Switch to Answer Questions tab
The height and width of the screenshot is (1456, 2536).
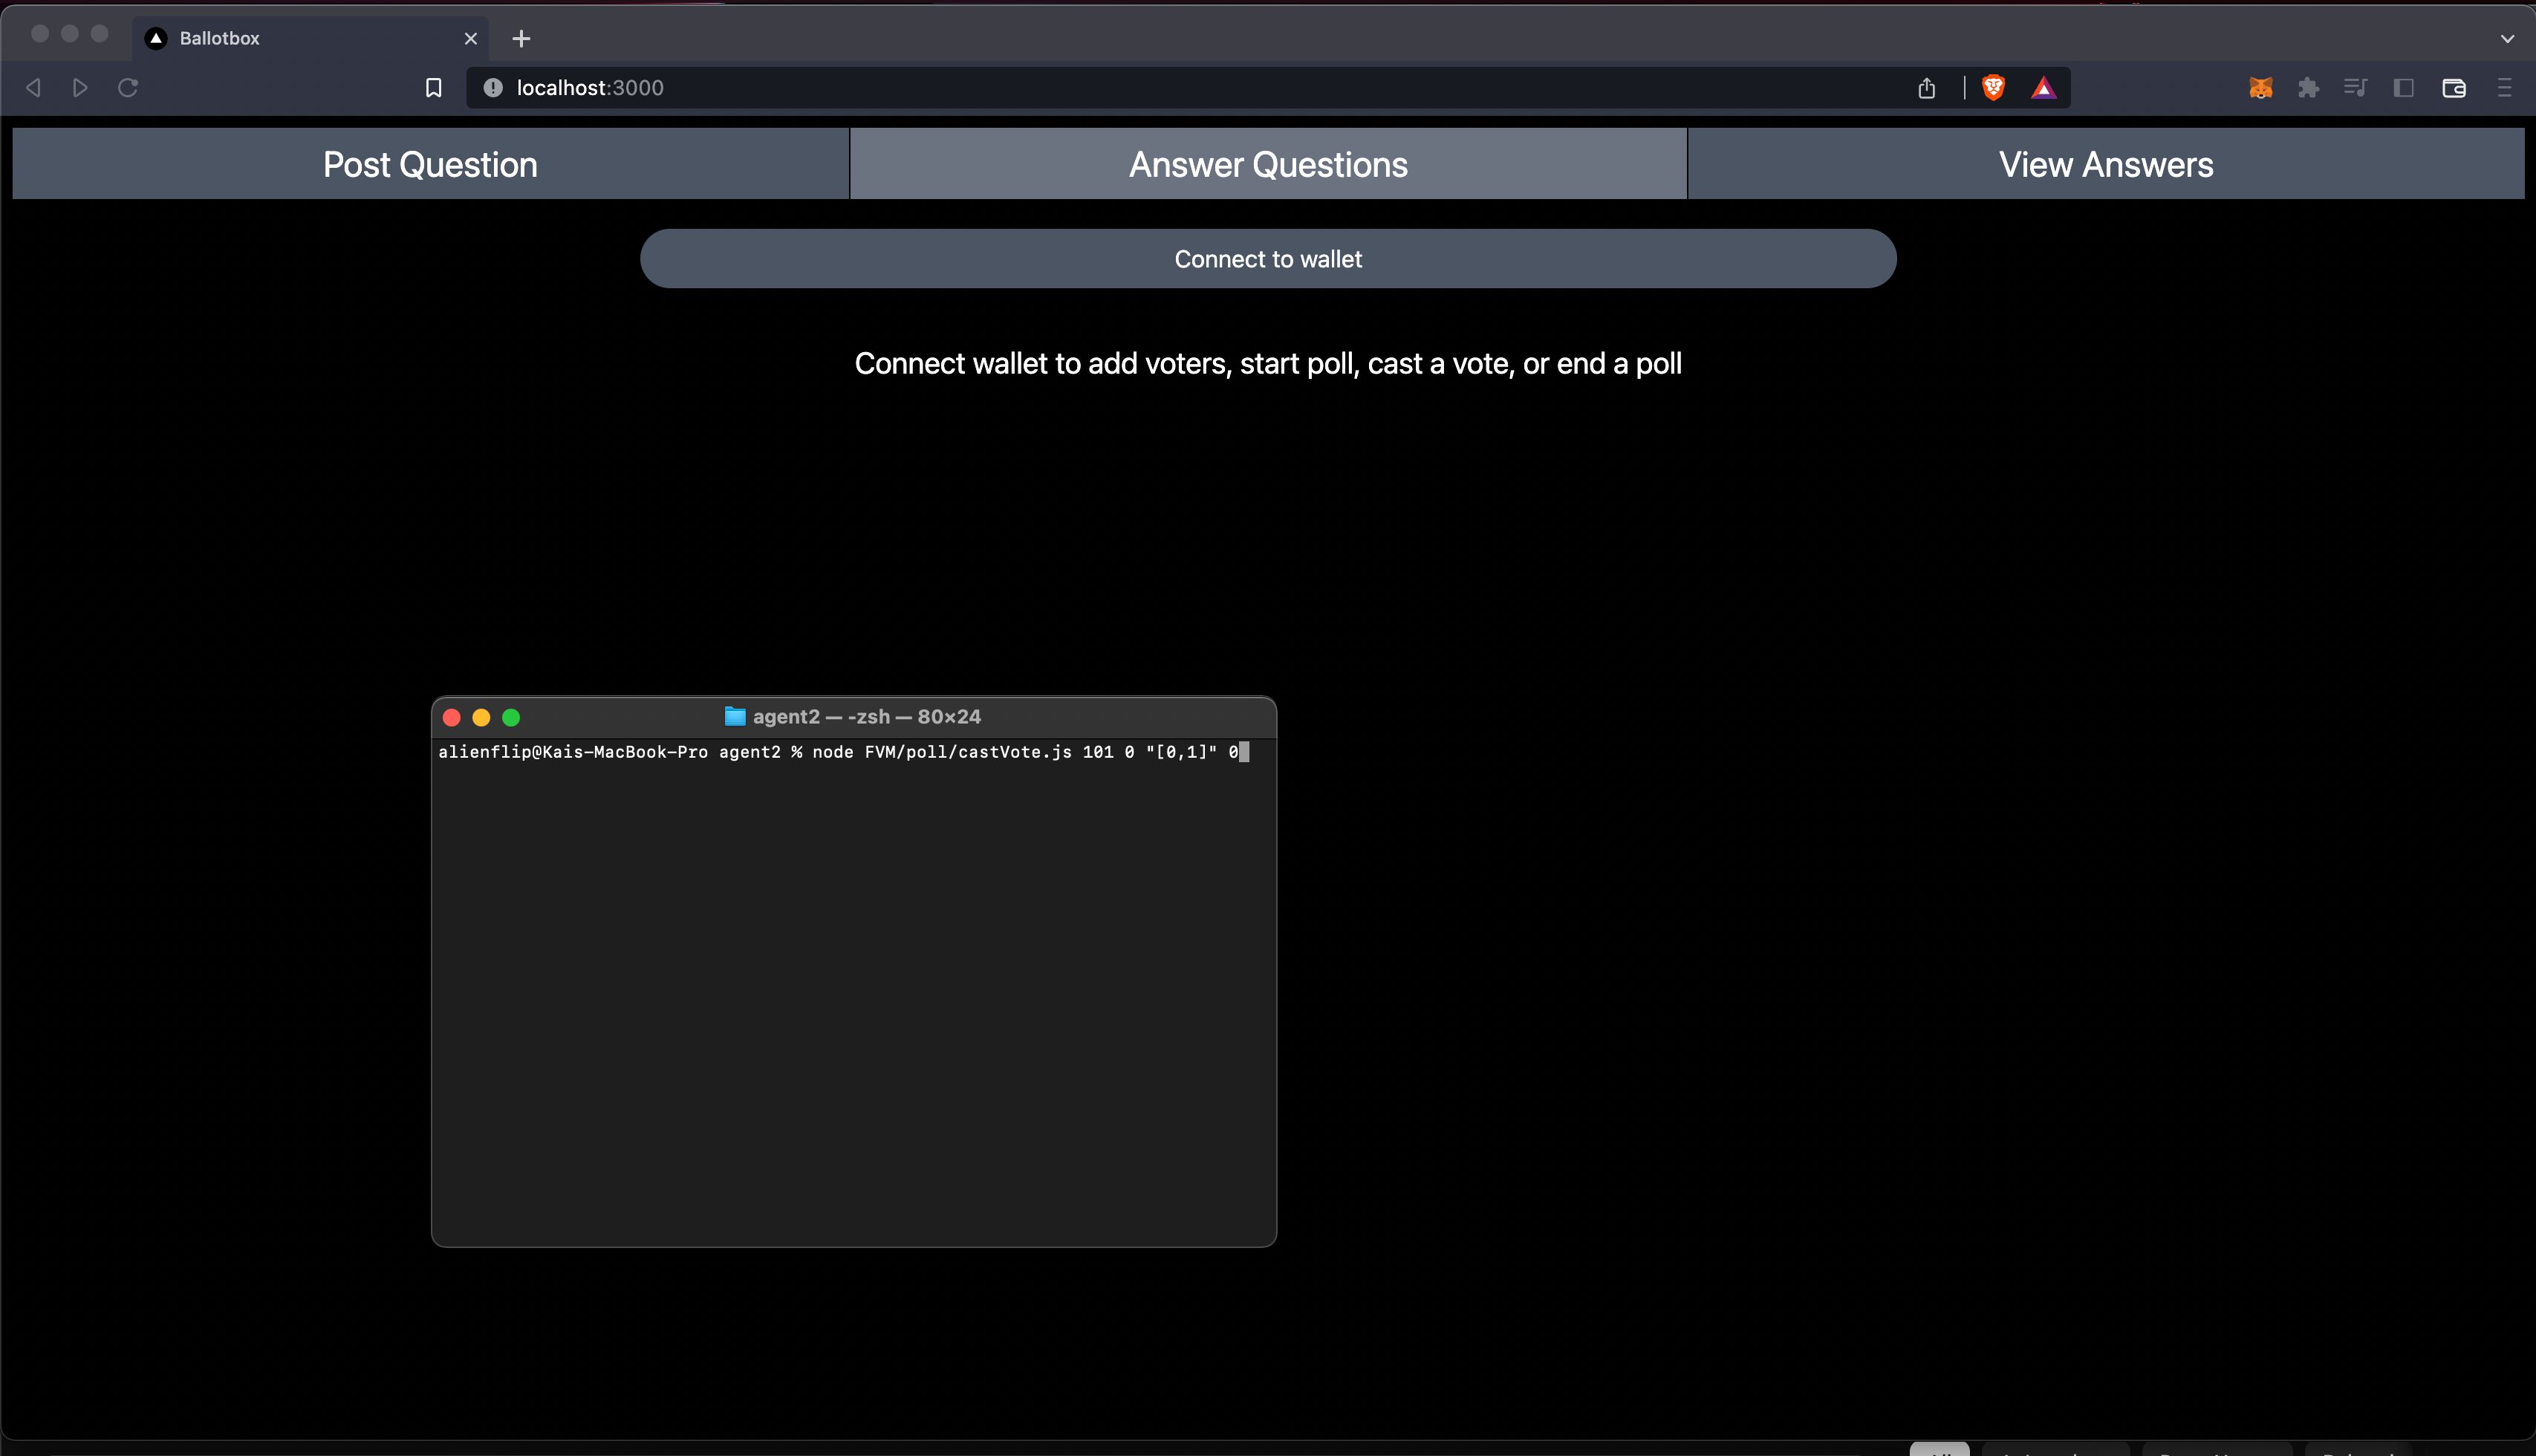(1268, 164)
